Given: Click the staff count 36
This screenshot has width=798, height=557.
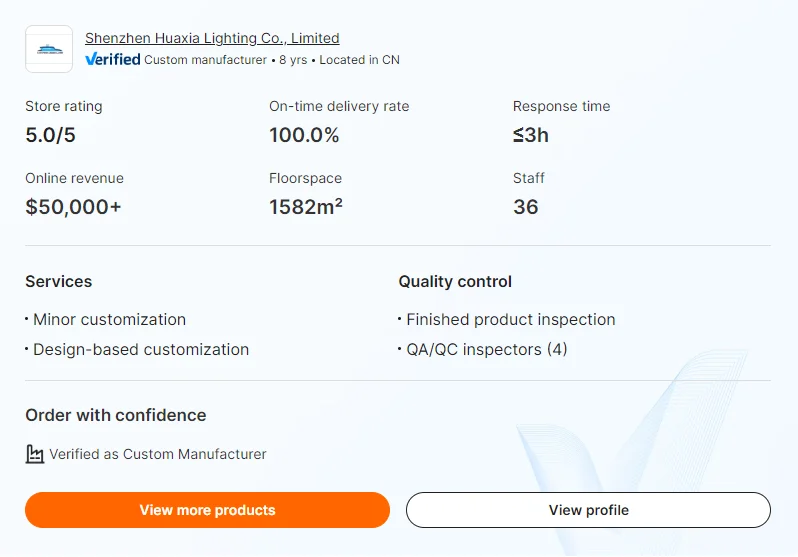Looking at the screenshot, I should pos(525,207).
